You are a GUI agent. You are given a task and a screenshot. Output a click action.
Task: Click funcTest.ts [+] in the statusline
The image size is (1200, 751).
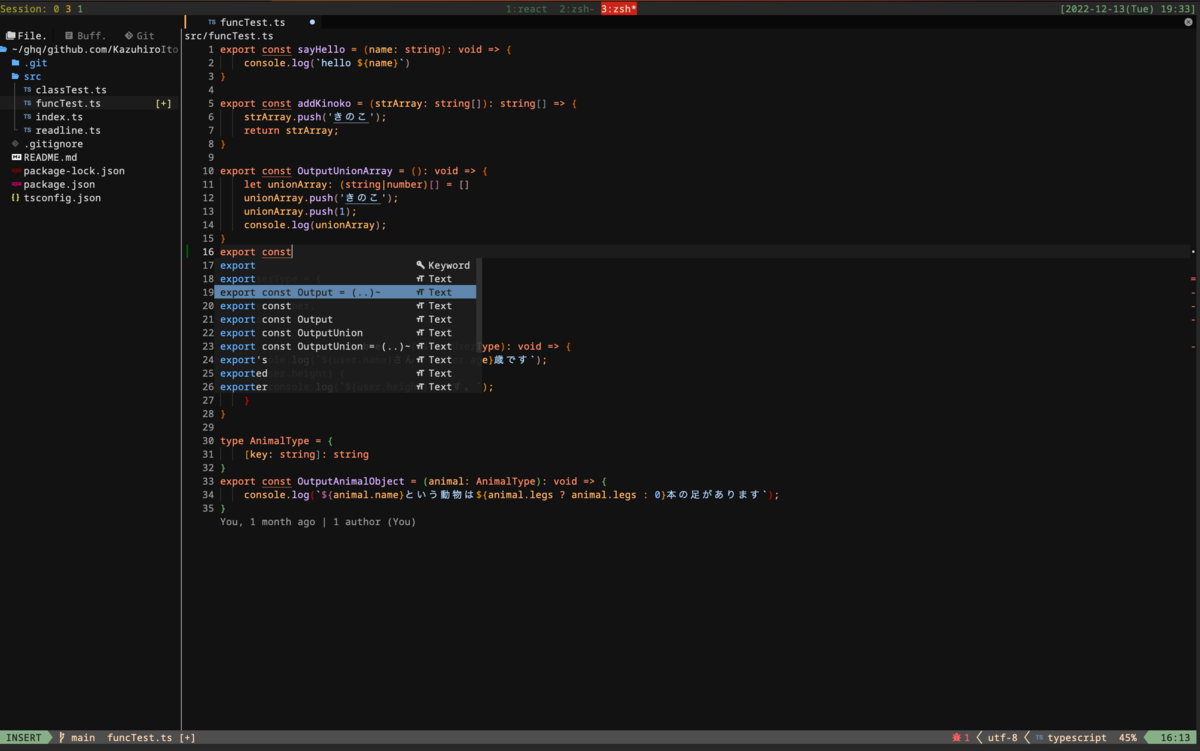(x=151, y=738)
